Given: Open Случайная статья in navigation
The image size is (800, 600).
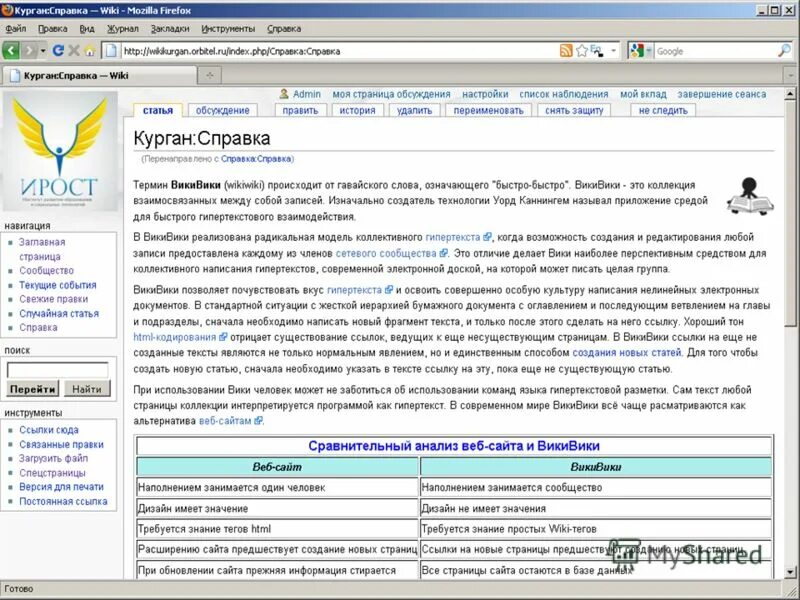Looking at the screenshot, I should pos(59,313).
